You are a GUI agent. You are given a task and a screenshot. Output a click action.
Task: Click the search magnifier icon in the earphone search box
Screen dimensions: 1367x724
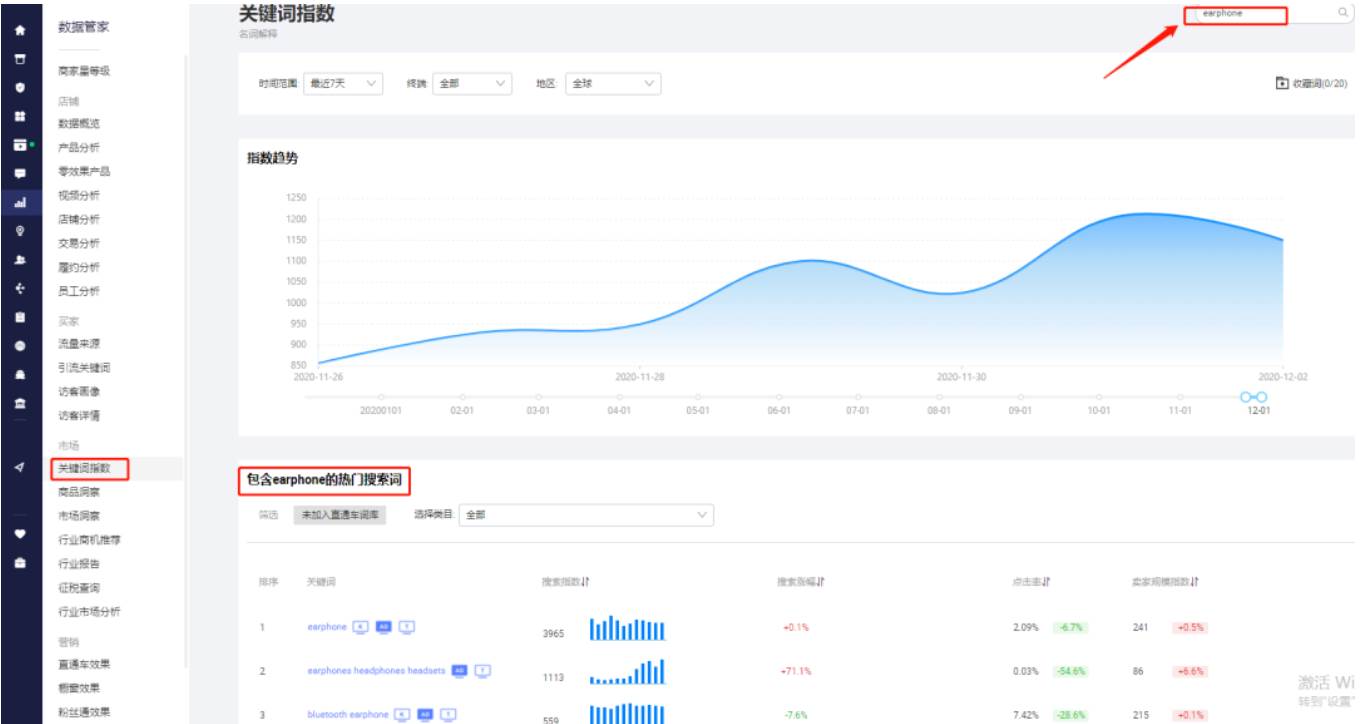1342,13
